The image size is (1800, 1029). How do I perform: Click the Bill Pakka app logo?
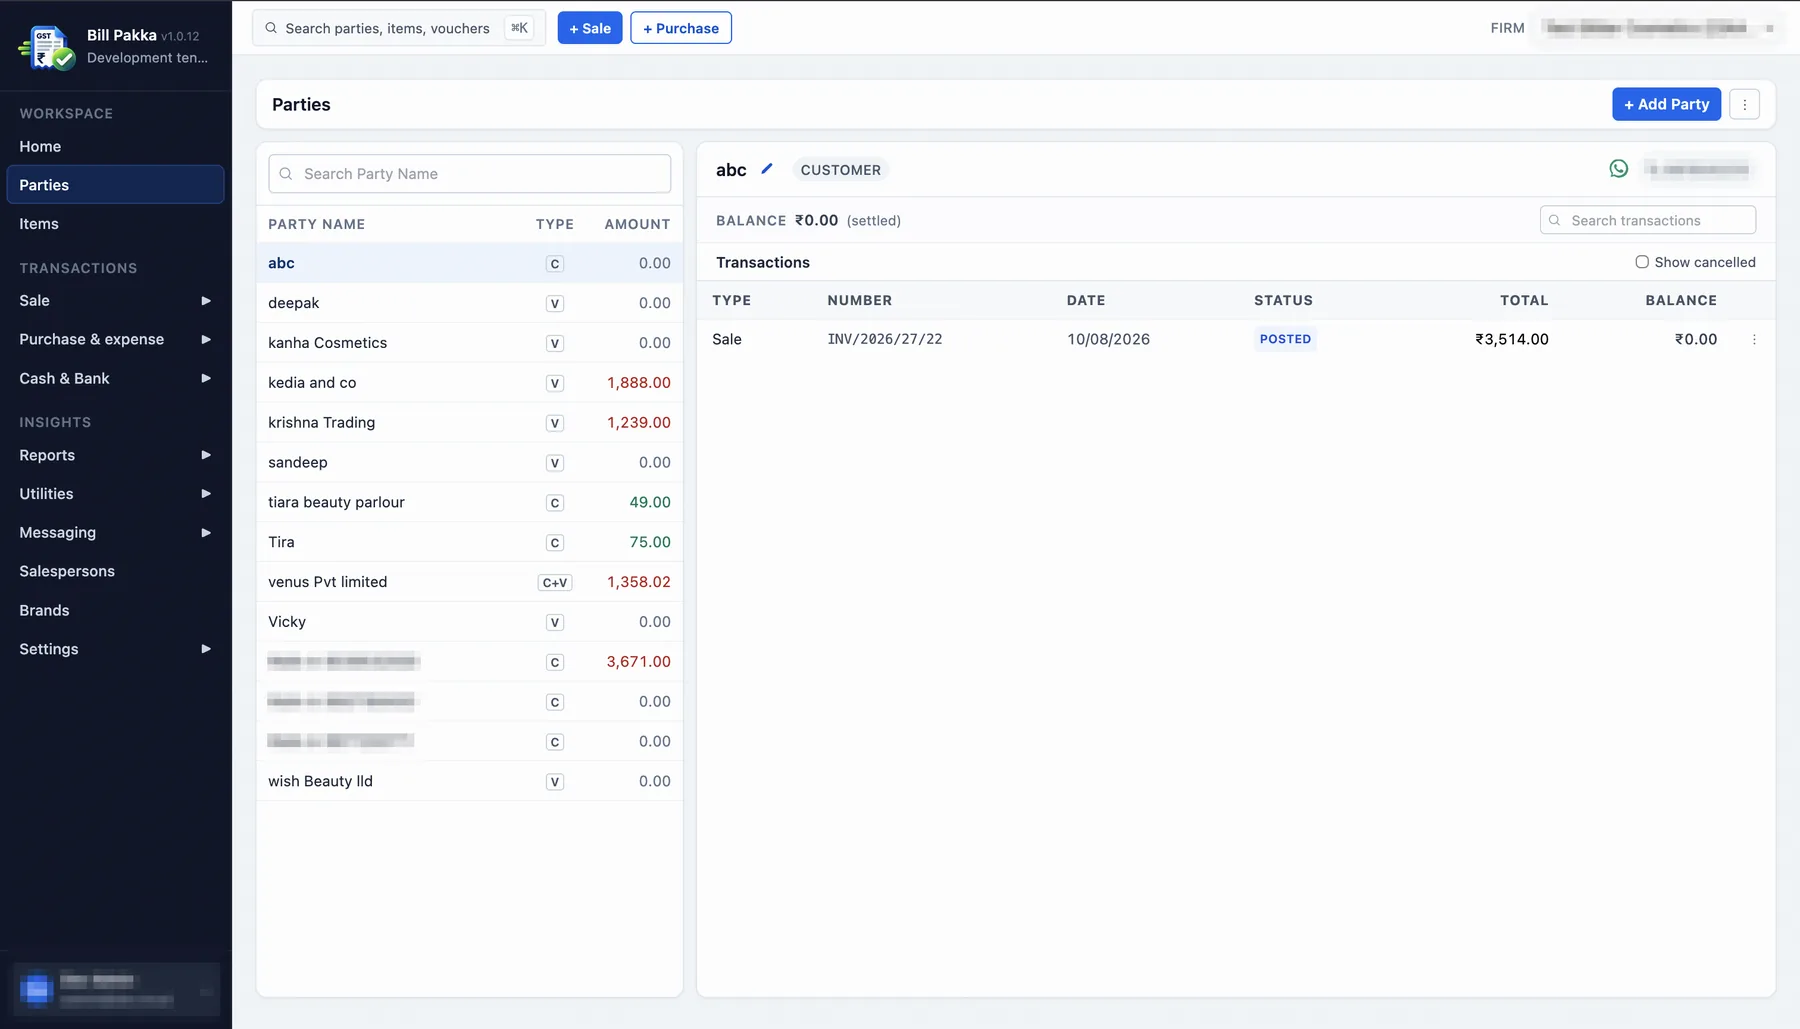point(47,47)
